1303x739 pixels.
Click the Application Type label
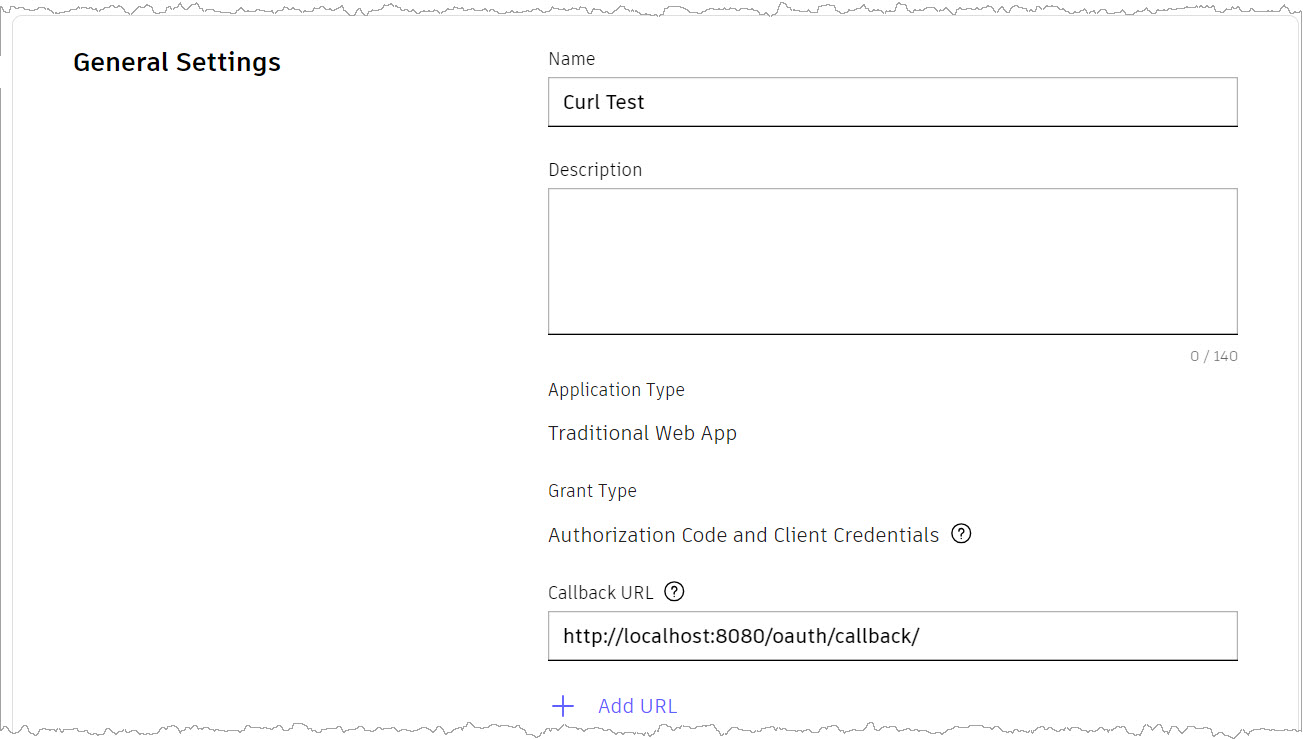click(616, 390)
